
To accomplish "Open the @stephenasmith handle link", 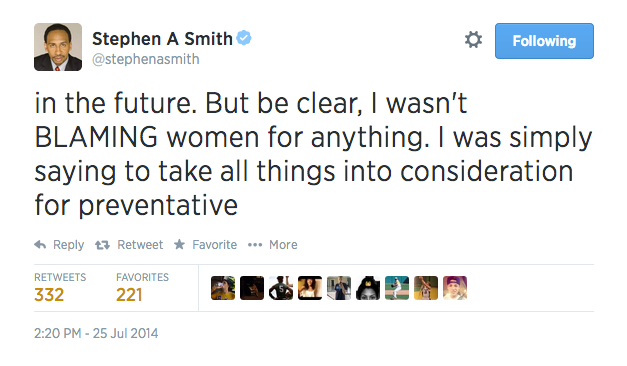I will pos(146,59).
